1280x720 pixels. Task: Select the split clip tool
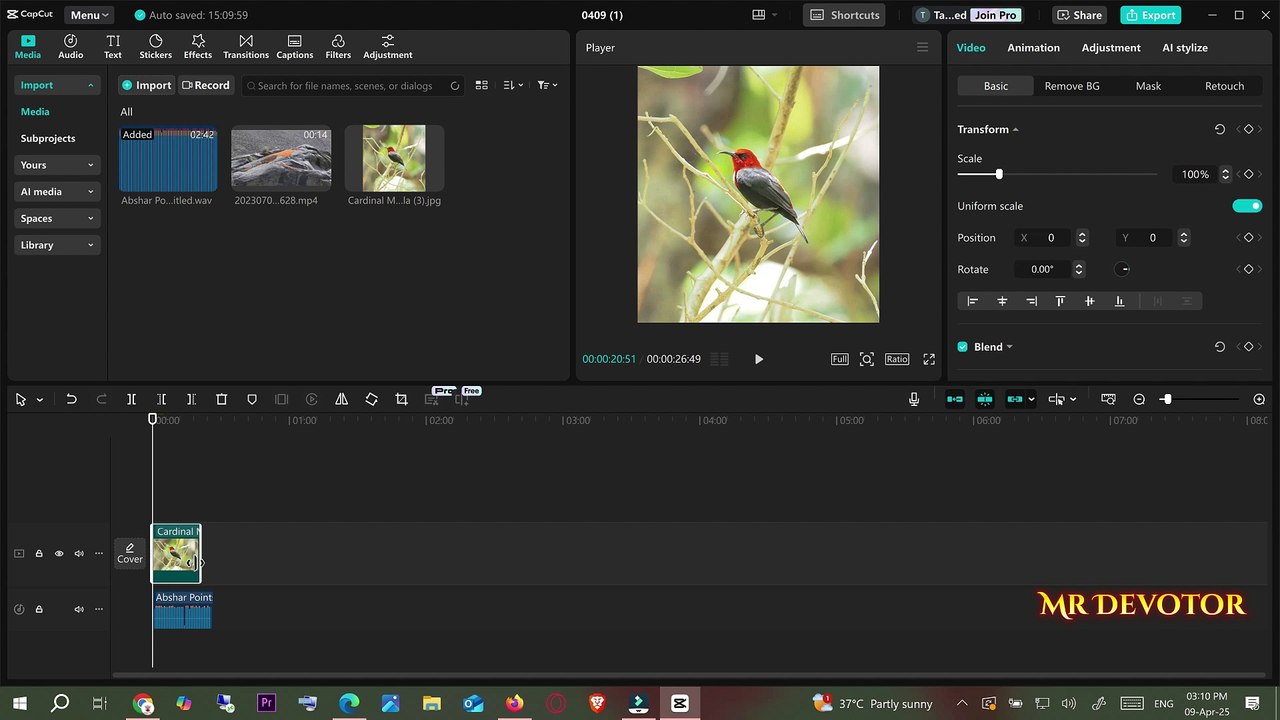[131, 399]
